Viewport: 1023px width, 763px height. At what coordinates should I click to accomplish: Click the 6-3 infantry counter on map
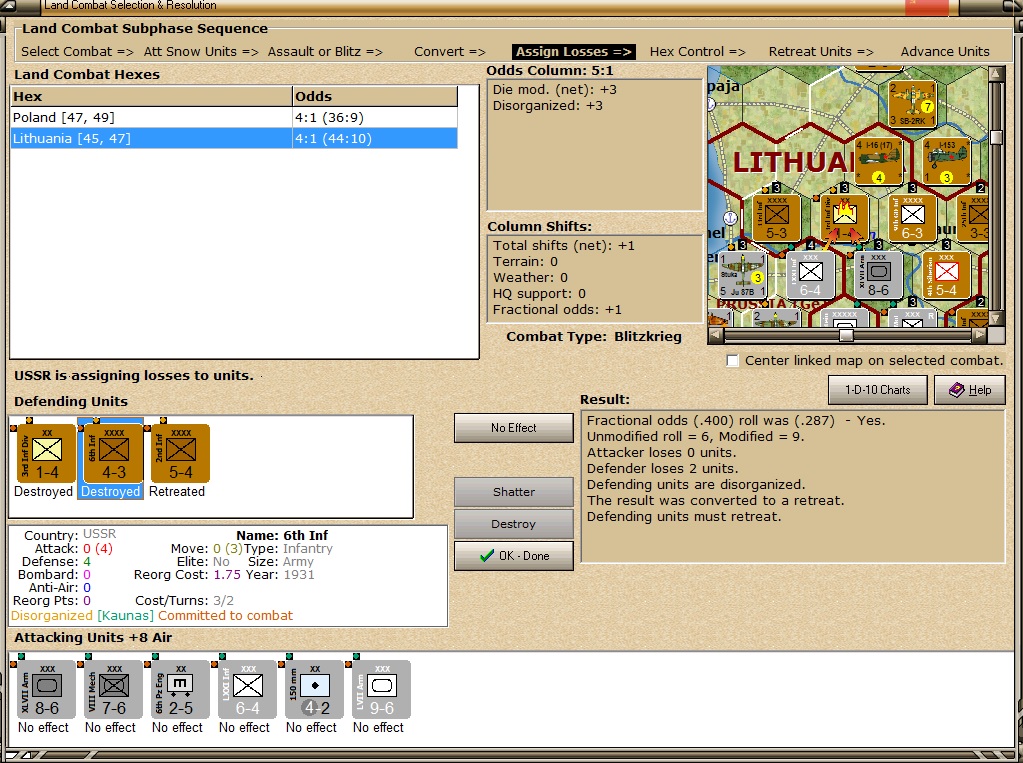912,218
